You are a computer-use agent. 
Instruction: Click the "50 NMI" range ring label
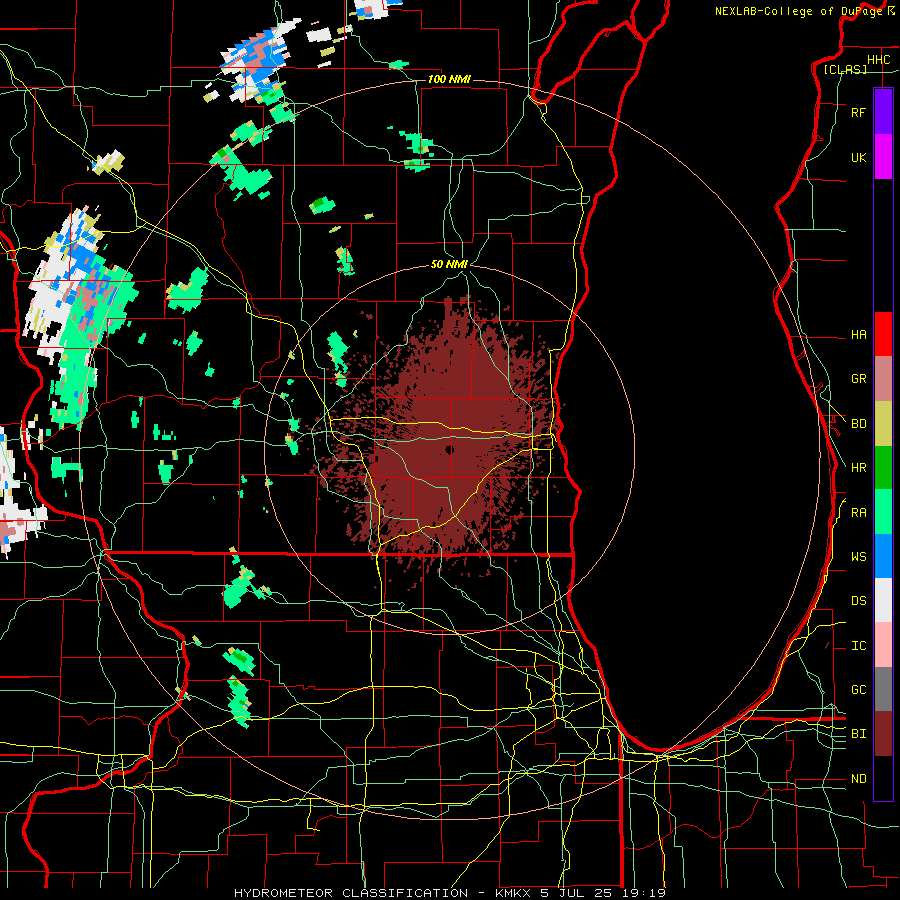[449, 264]
